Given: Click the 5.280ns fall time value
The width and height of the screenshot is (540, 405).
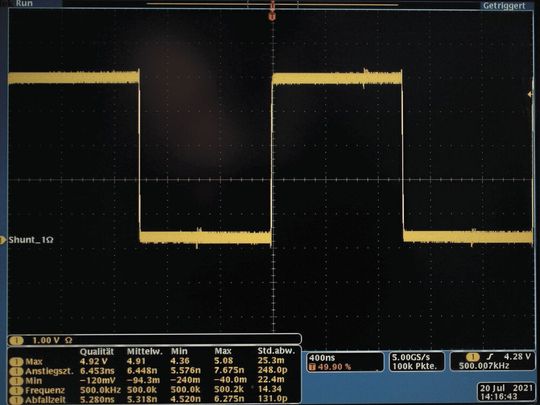Looking at the screenshot, I should tap(97, 400).
